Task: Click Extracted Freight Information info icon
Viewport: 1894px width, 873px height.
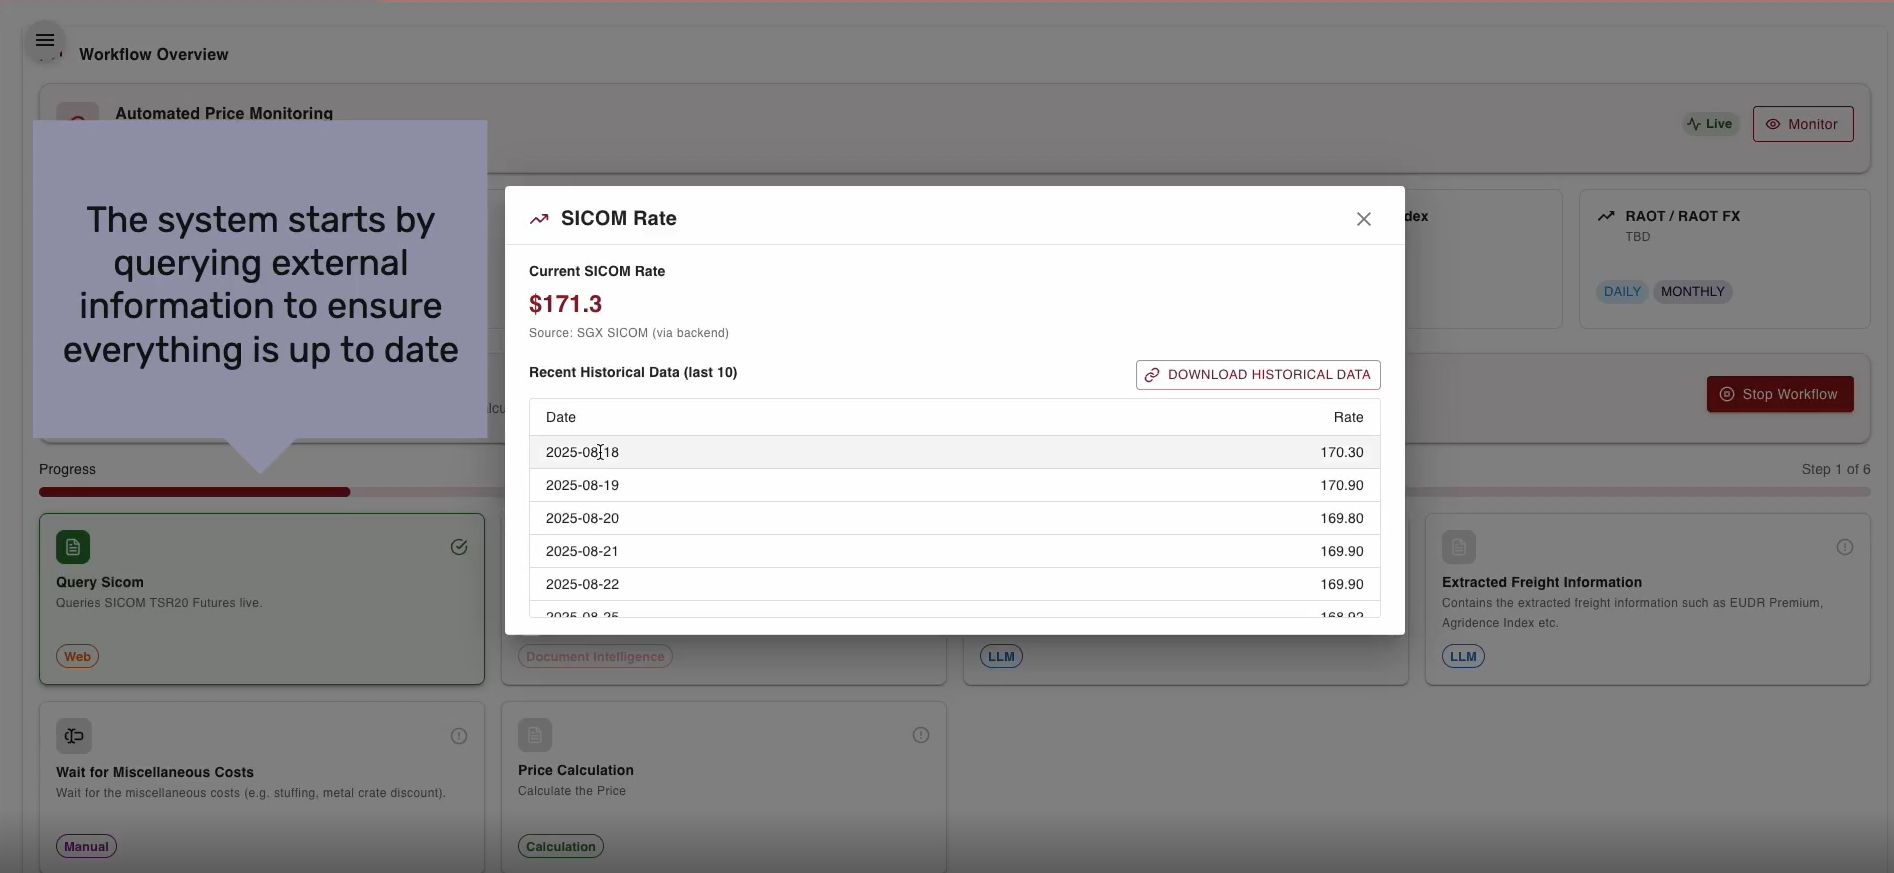Action: pyautogui.click(x=1844, y=547)
